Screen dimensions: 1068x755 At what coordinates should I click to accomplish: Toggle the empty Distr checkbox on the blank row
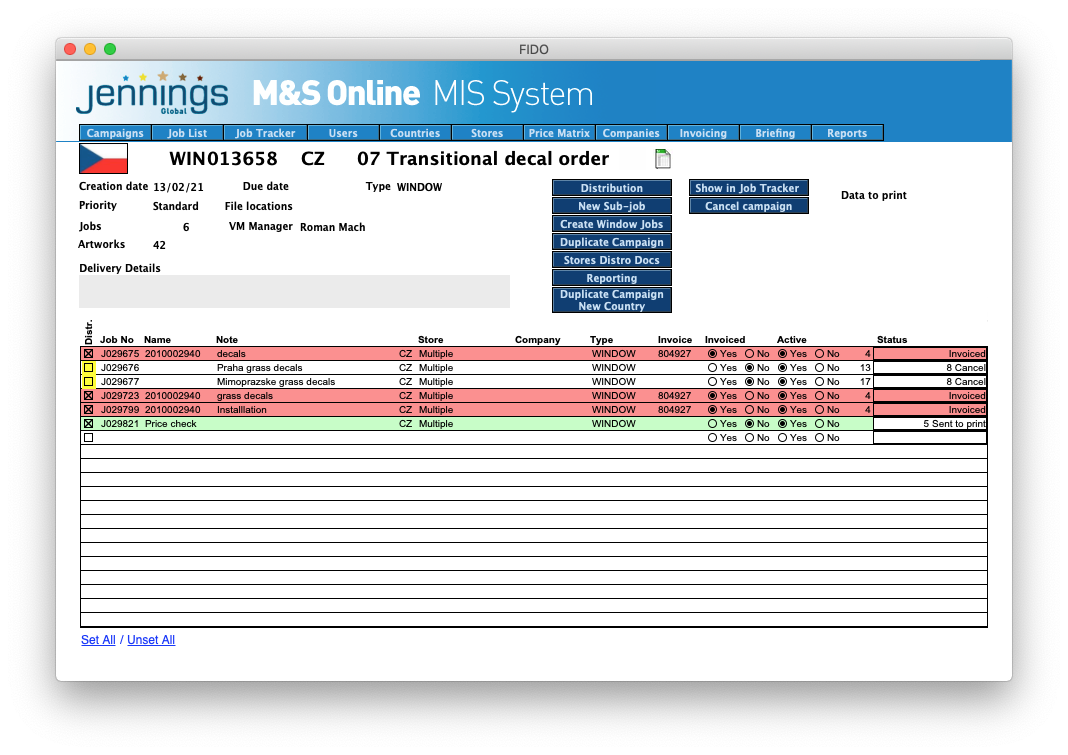[x=87, y=437]
